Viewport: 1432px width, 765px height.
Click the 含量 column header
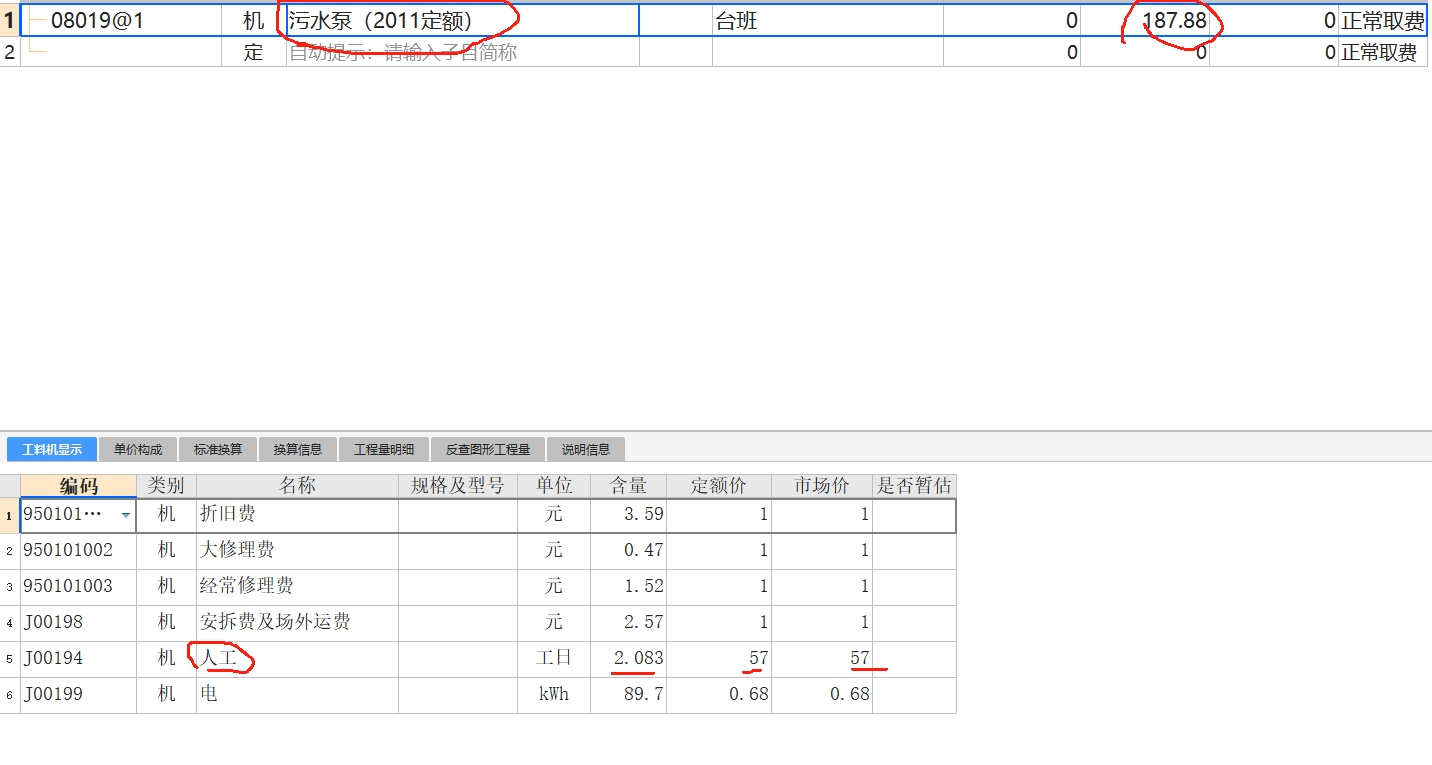coord(628,486)
